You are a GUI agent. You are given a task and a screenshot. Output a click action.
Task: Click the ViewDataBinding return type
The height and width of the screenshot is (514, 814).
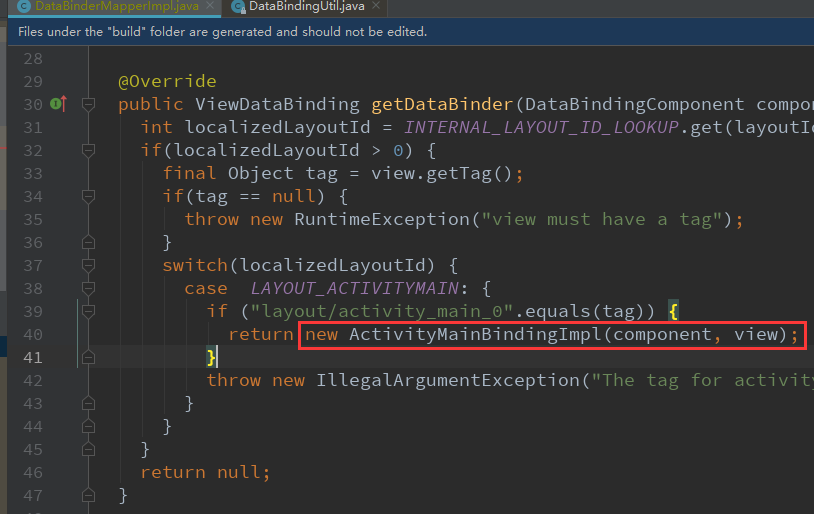click(x=277, y=104)
